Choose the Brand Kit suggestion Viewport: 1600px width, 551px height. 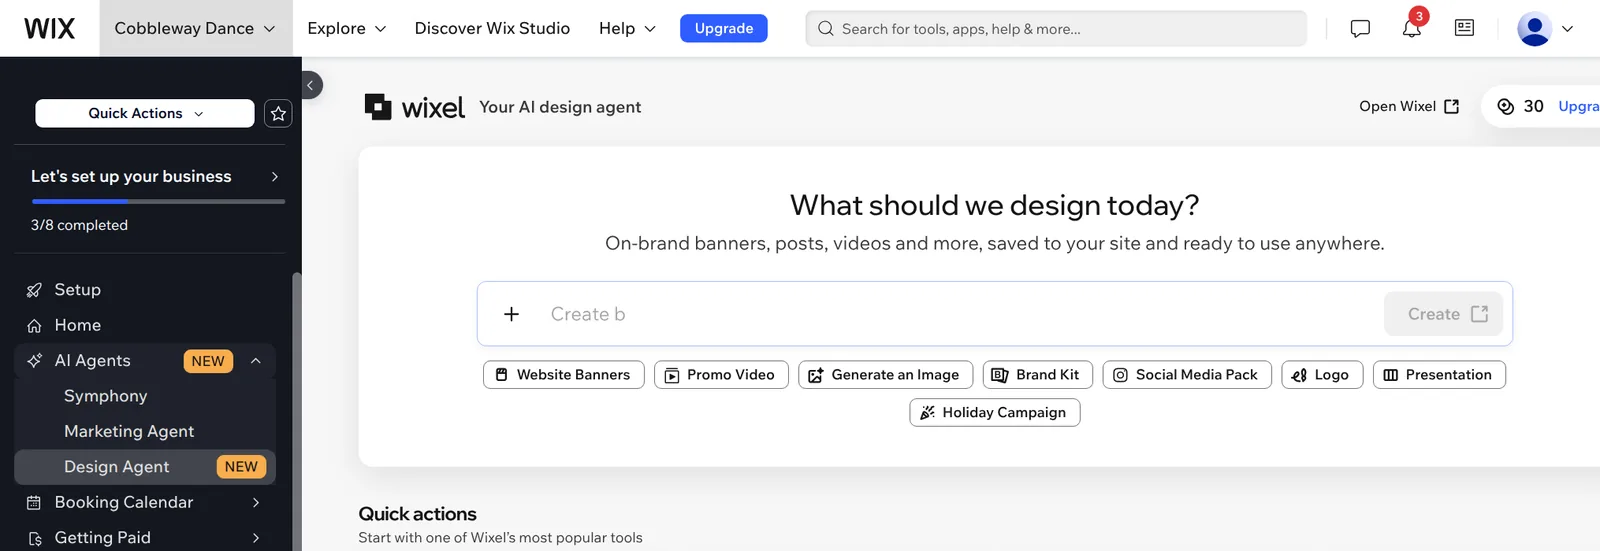click(1038, 375)
